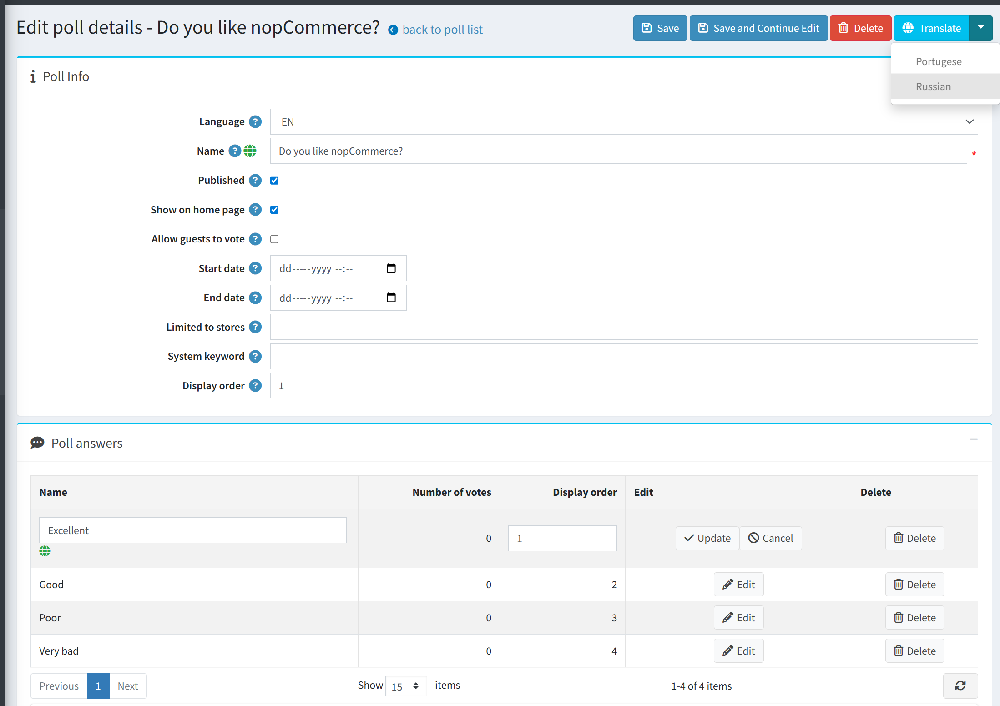The image size is (1000, 706).
Task: Toggle the Published checkbox
Action: click(x=274, y=180)
